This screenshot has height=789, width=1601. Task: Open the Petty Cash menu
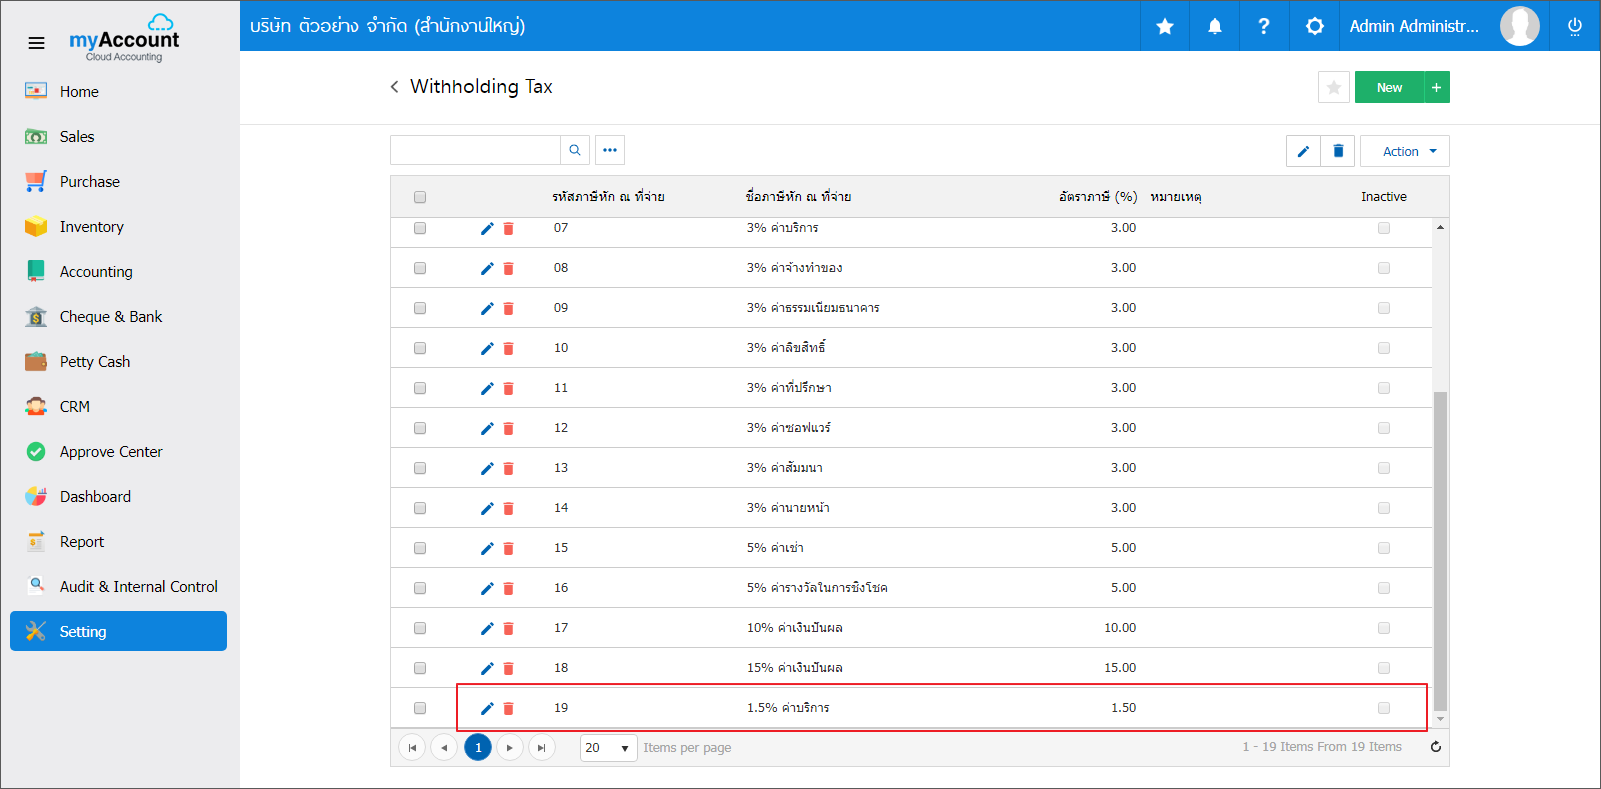120,361
